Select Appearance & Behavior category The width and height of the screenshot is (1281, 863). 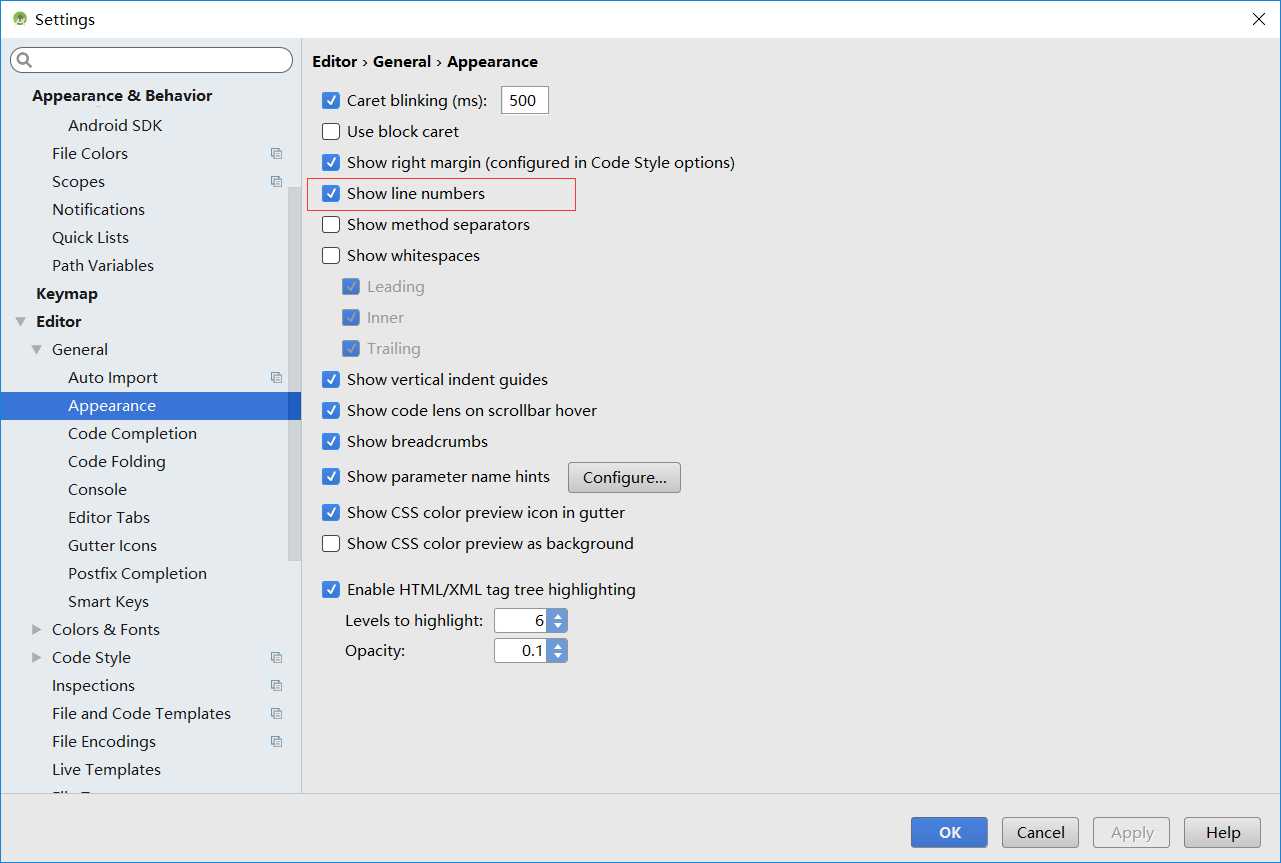pos(122,96)
